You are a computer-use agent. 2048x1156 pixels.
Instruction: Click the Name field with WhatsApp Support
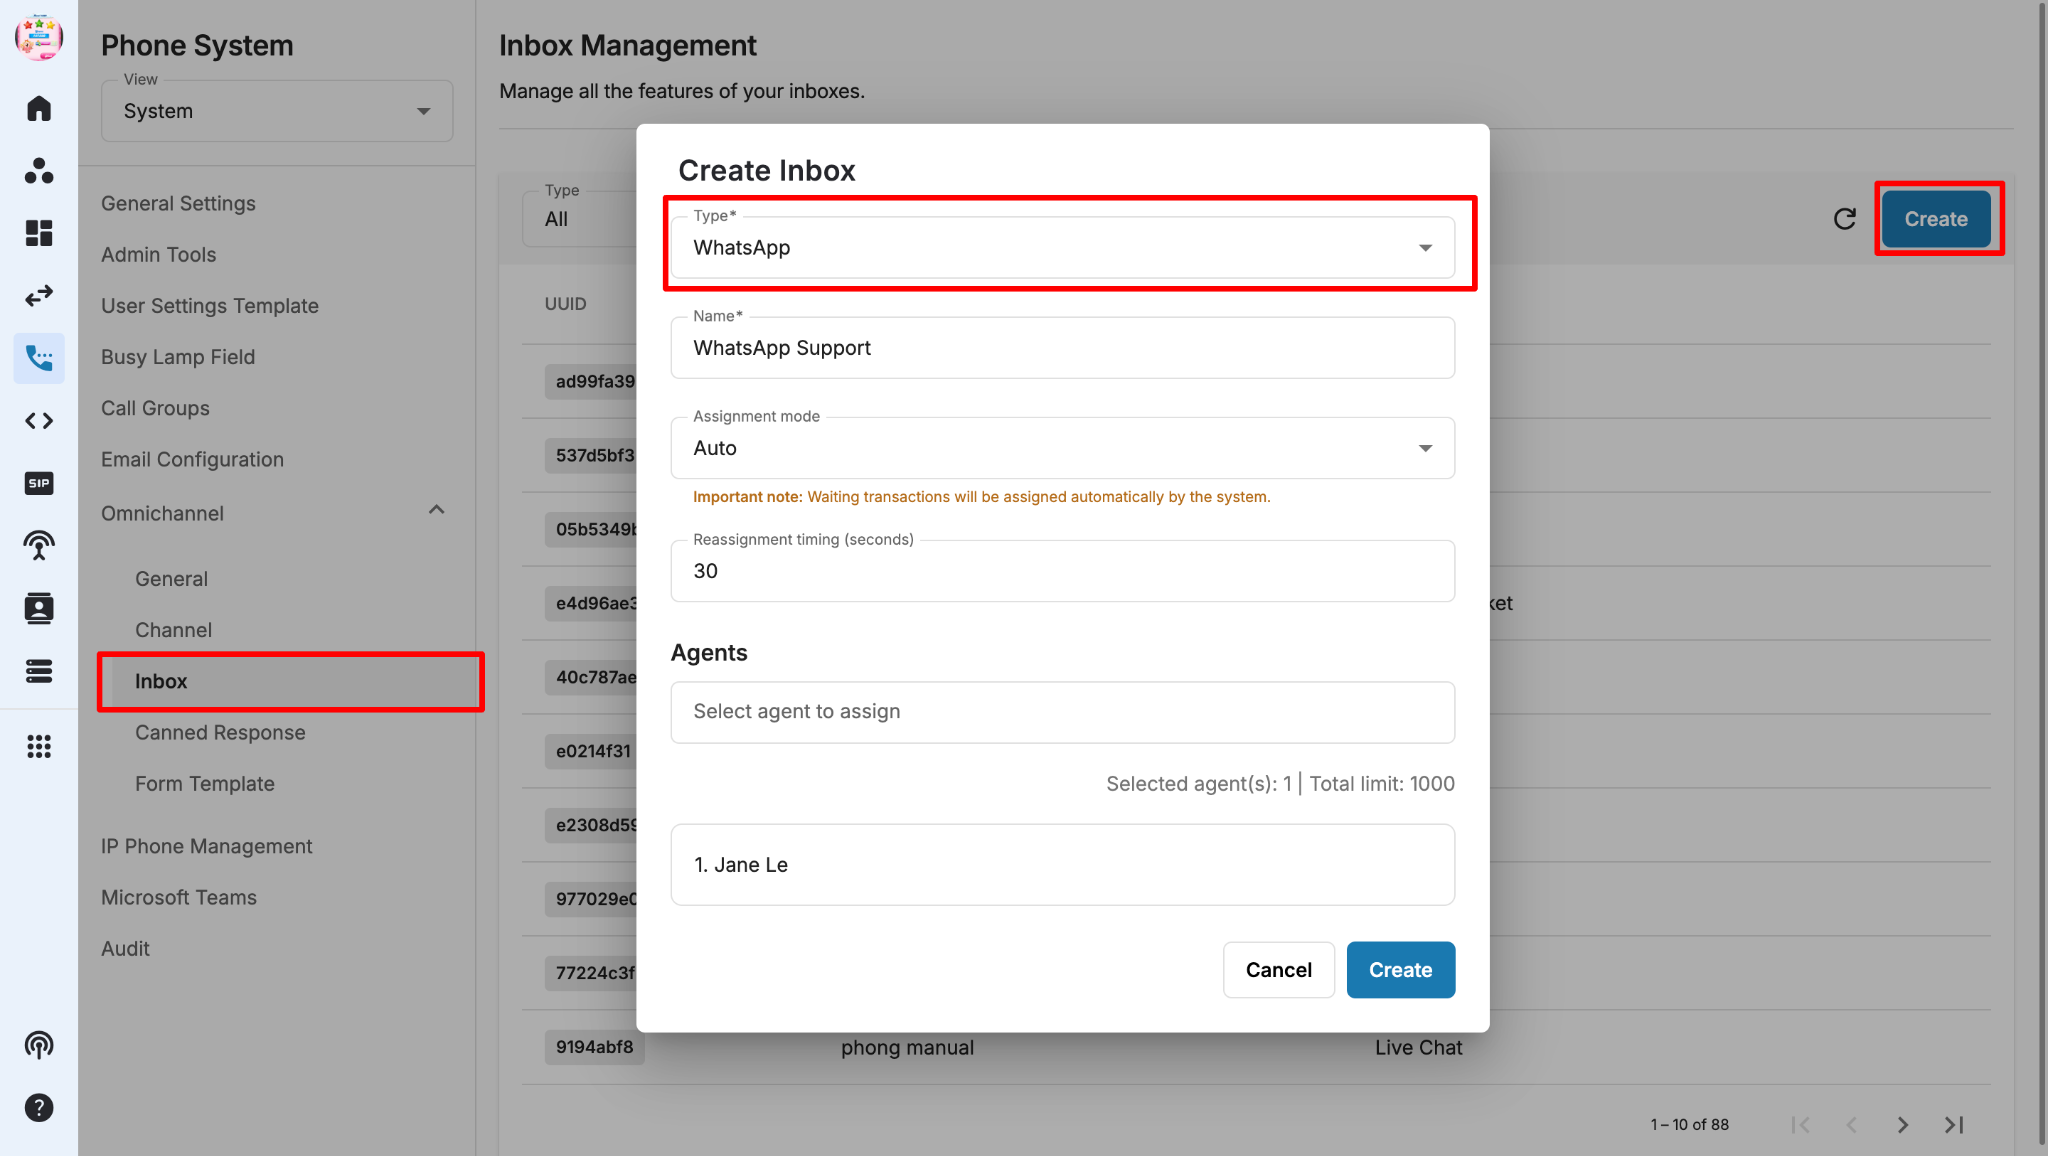pos(1063,348)
